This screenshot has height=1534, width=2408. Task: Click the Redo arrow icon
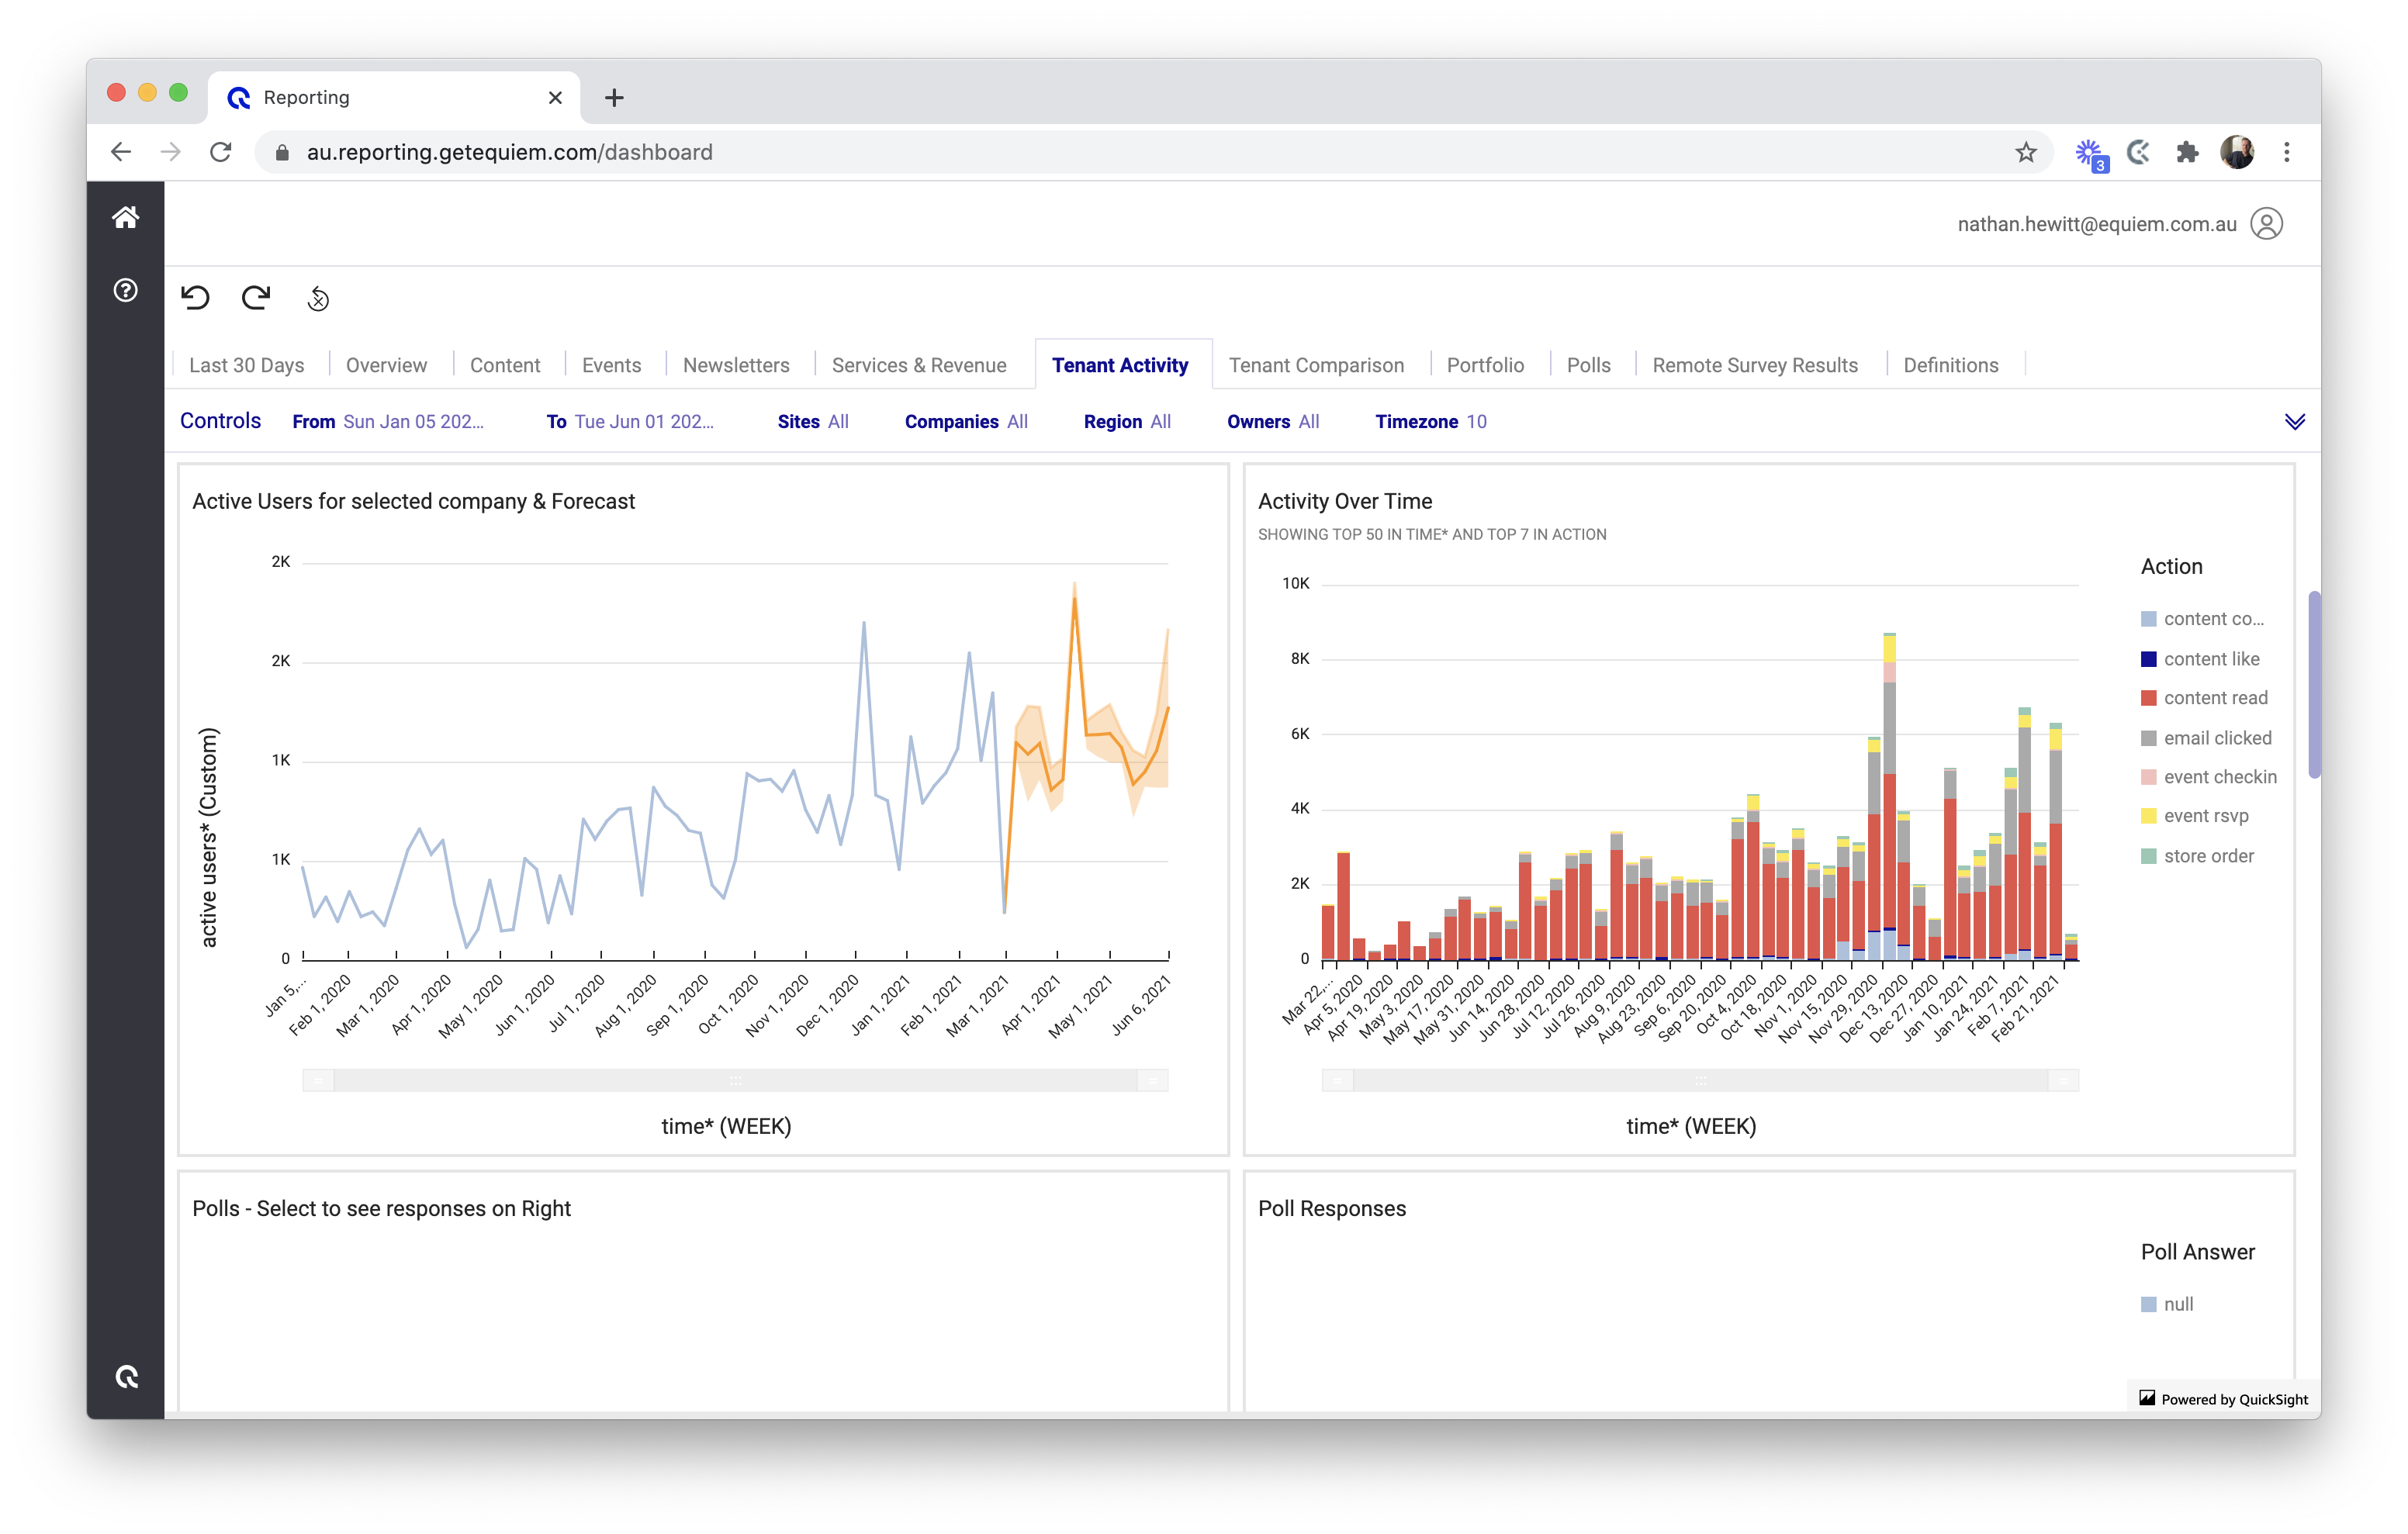tap(256, 298)
